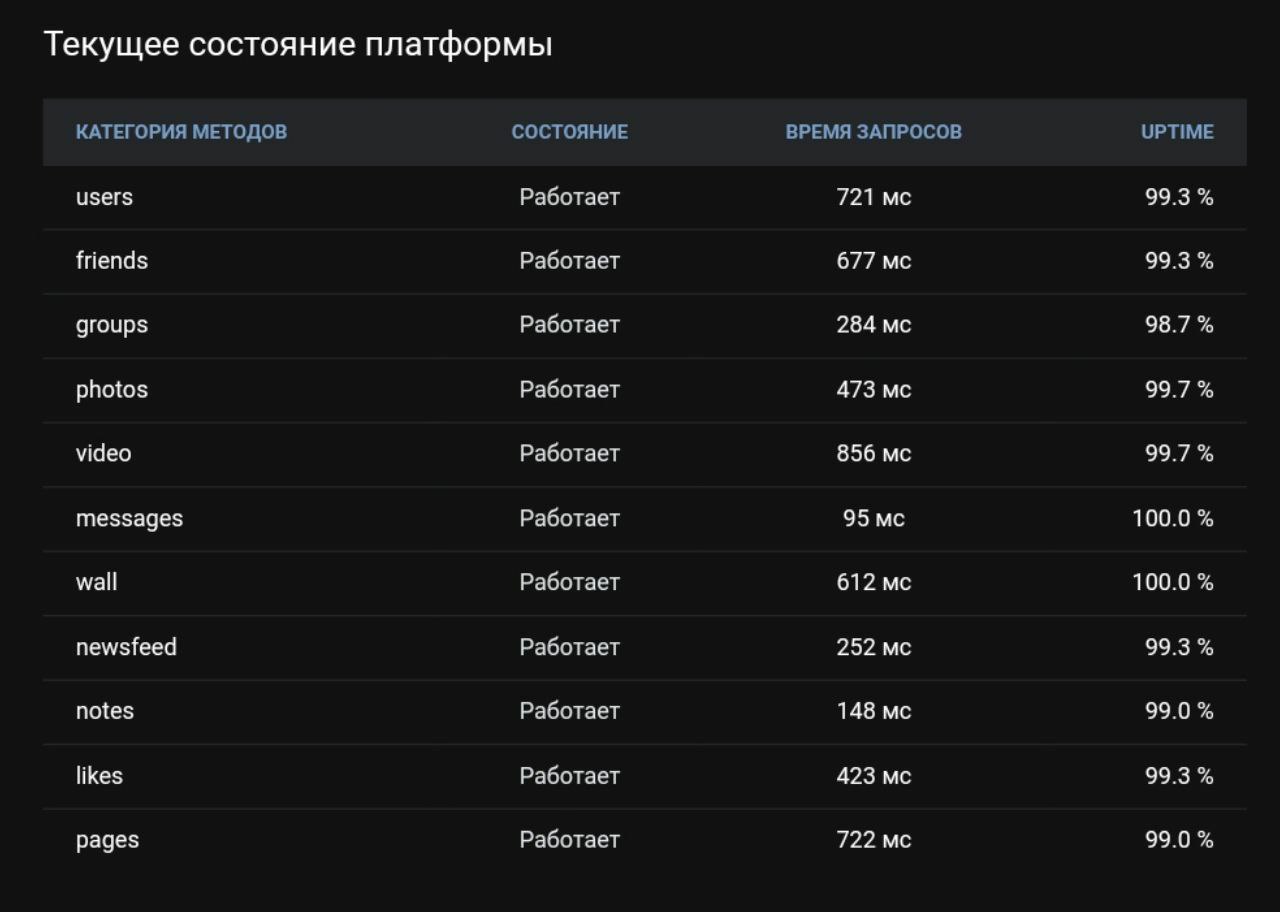1280x912 pixels.
Task: Open the likes method category
Action: tap(99, 776)
